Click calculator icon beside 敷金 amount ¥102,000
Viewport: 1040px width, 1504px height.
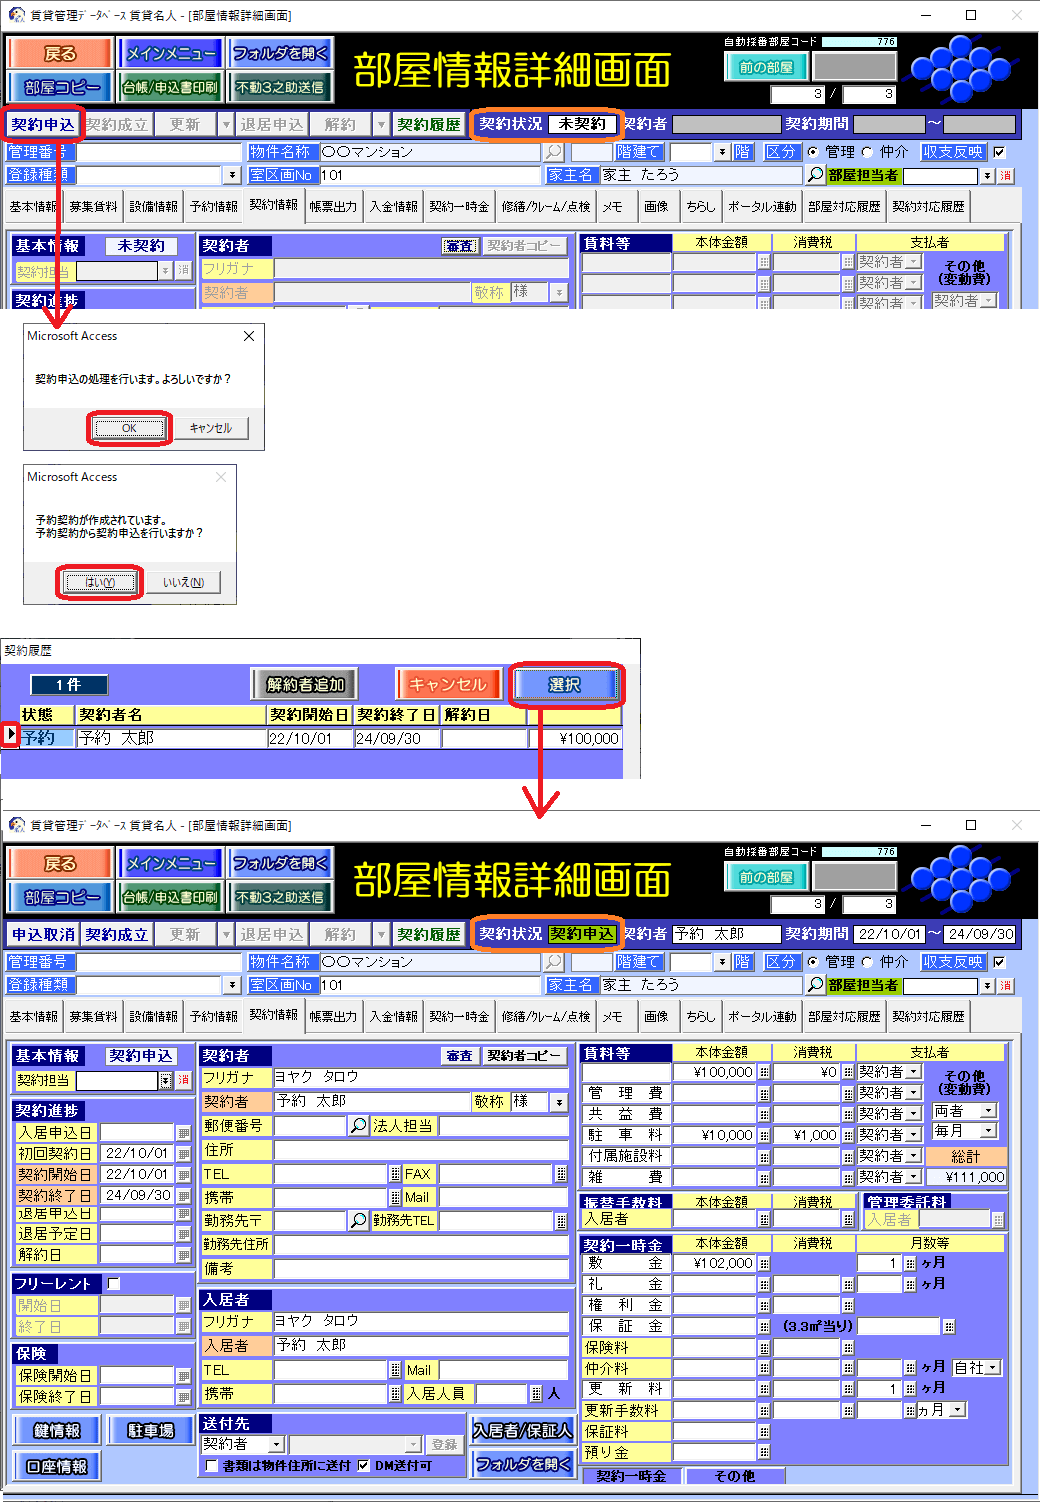pyautogui.click(x=764, y=1264)
